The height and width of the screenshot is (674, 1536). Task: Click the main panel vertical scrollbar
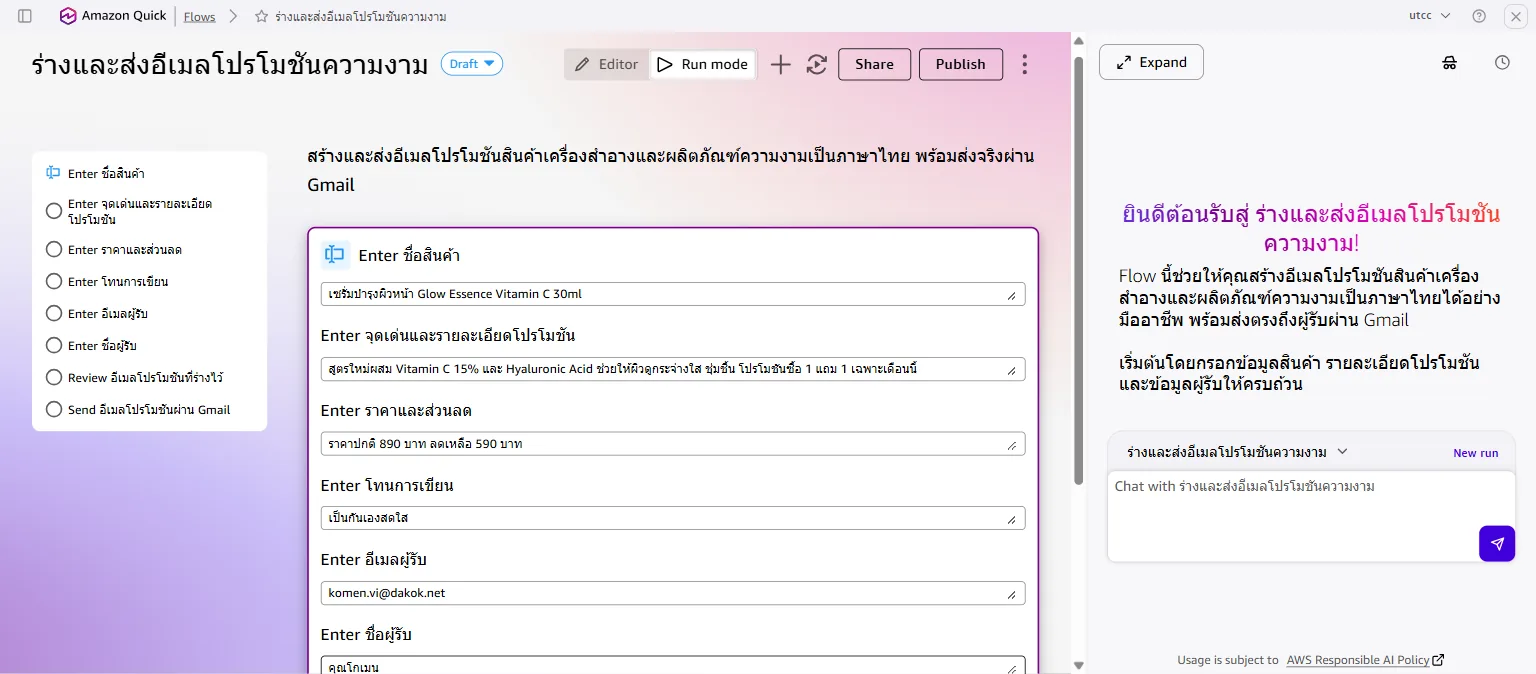(1078, 270)
